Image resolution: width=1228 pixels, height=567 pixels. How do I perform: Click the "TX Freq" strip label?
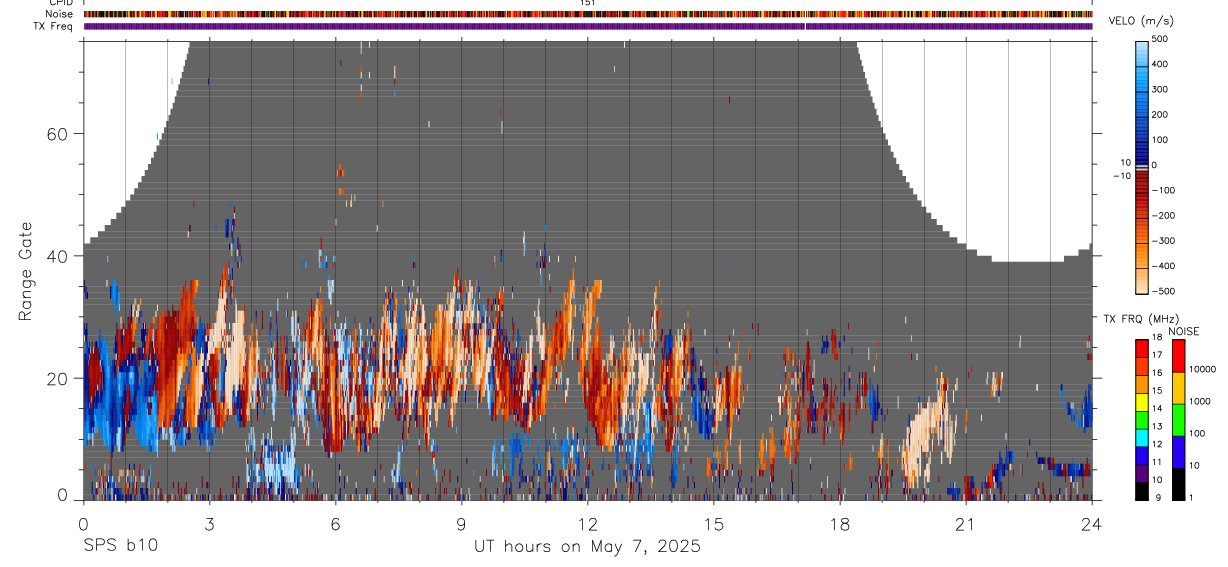pyautogui.click(x=55, y=26)
